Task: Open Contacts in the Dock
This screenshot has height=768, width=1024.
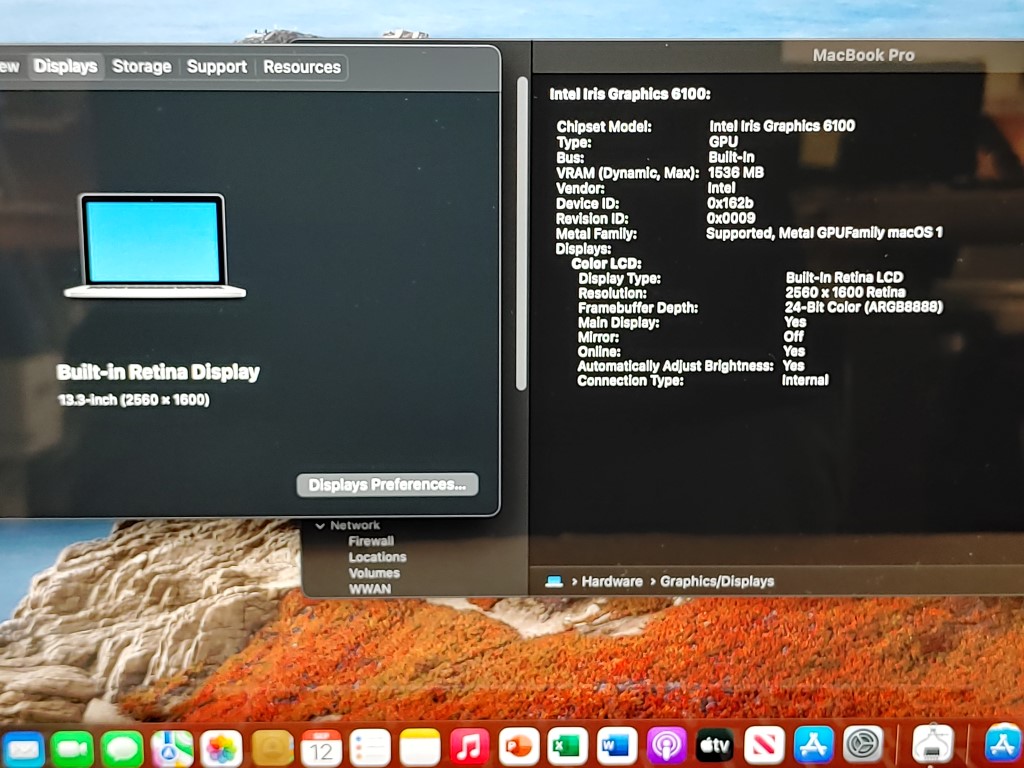Action: [272, 748]
